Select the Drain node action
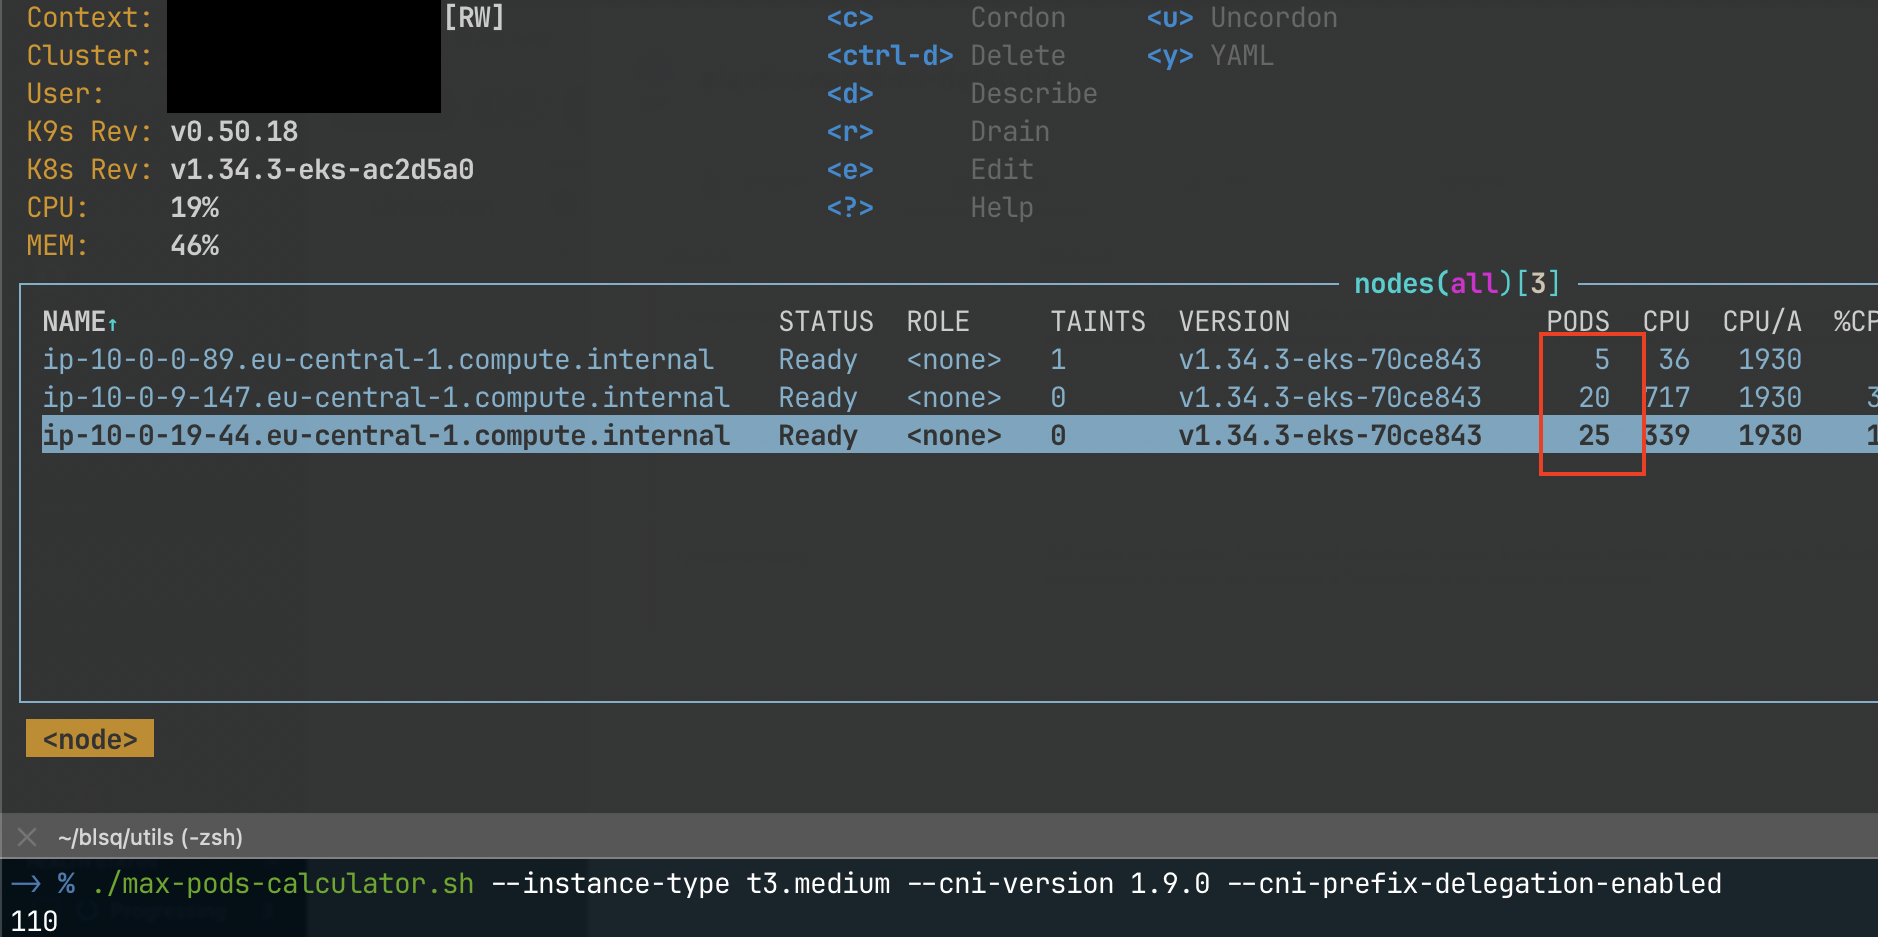 click(x=850, y=131)
